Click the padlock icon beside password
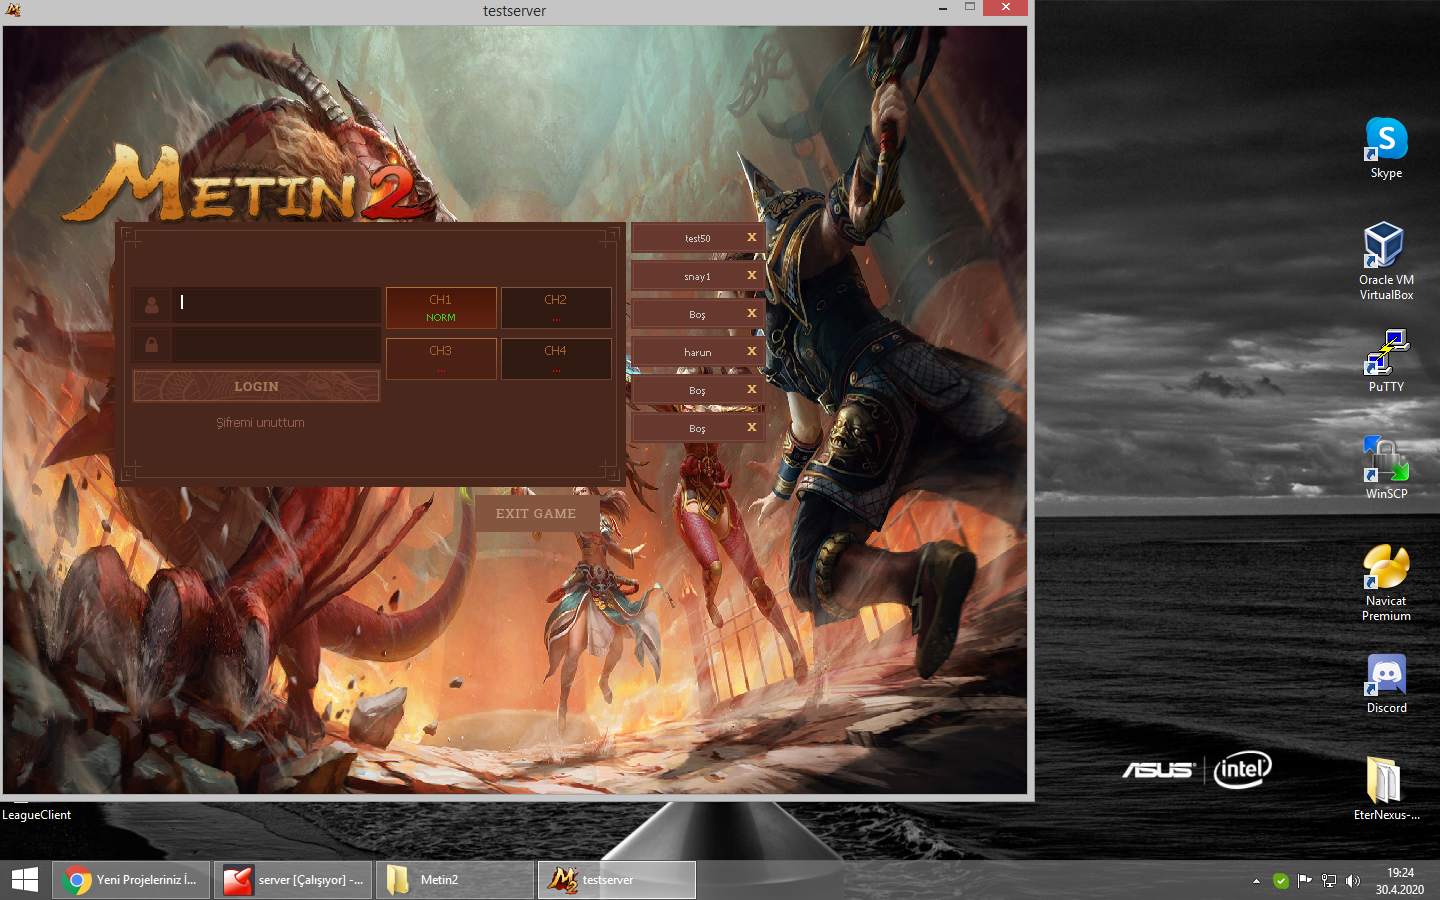This screenshot has height=900, width=1440. pyautogui.click(x=152, y=345)
